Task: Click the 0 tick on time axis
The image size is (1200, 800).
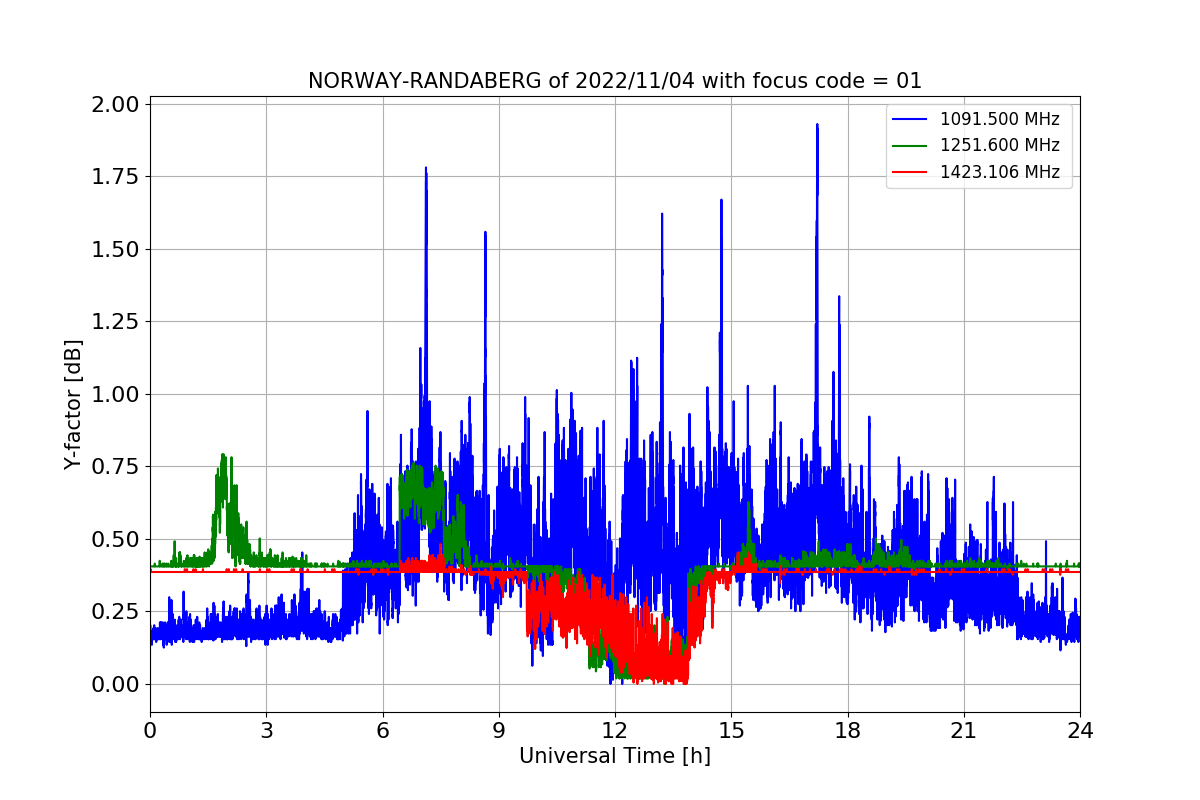Action: (x=150, y=731)
